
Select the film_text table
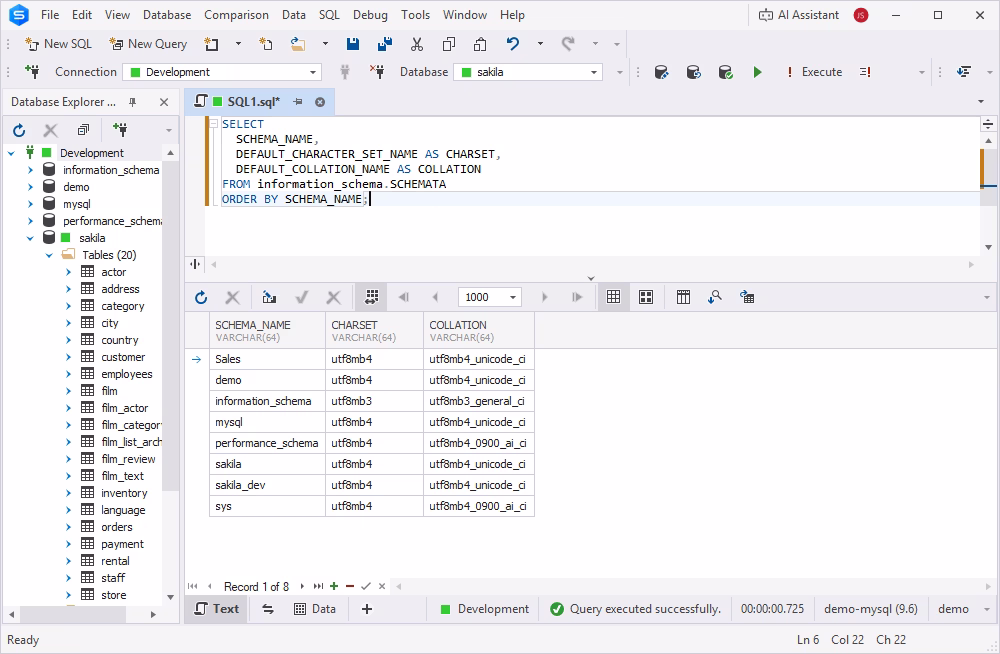122,476
